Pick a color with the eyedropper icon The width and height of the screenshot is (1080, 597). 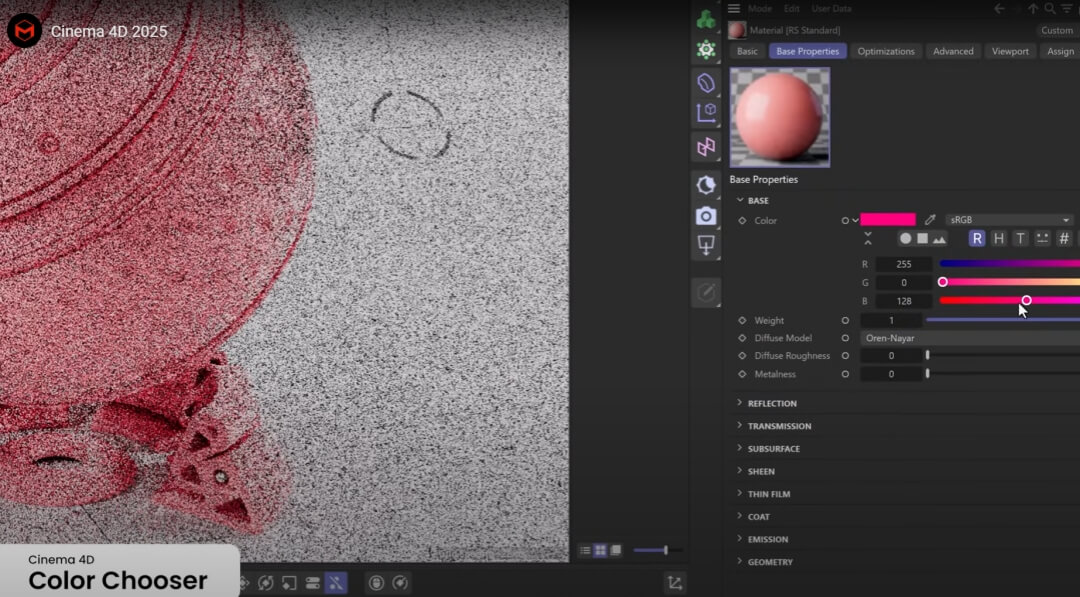click(931, 220)
